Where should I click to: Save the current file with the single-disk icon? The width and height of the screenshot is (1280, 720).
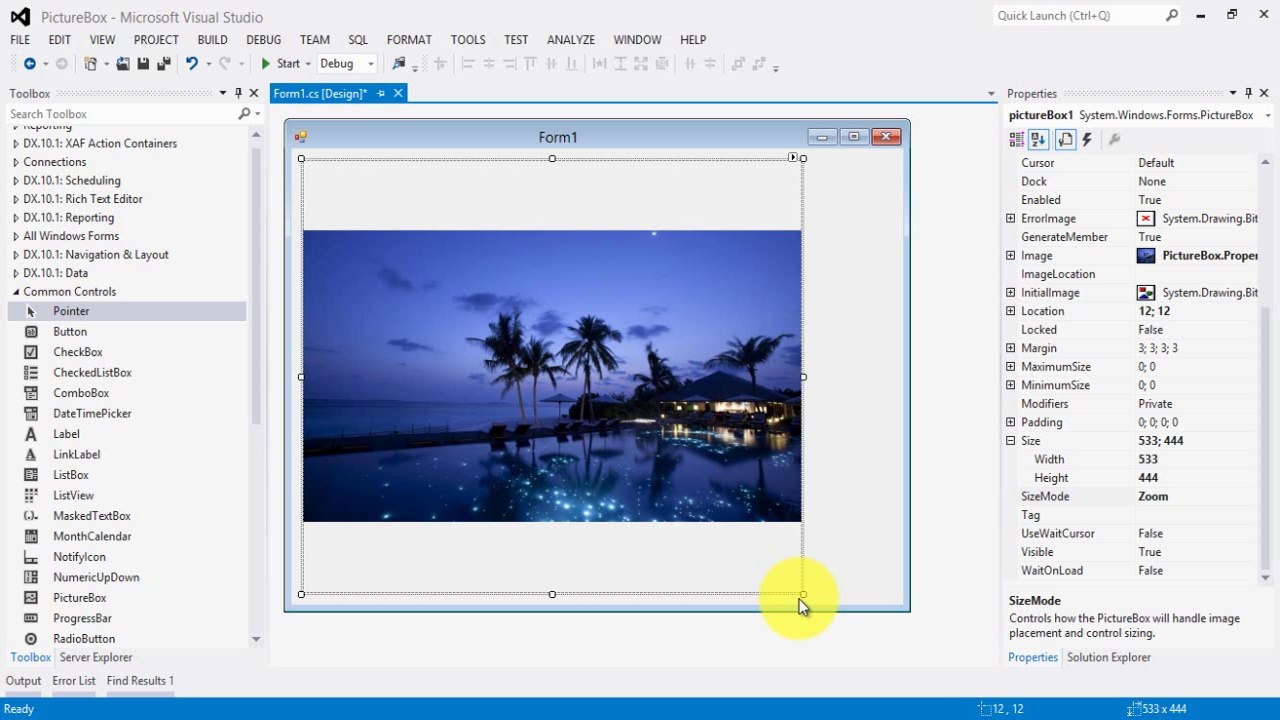coord(143,64)
